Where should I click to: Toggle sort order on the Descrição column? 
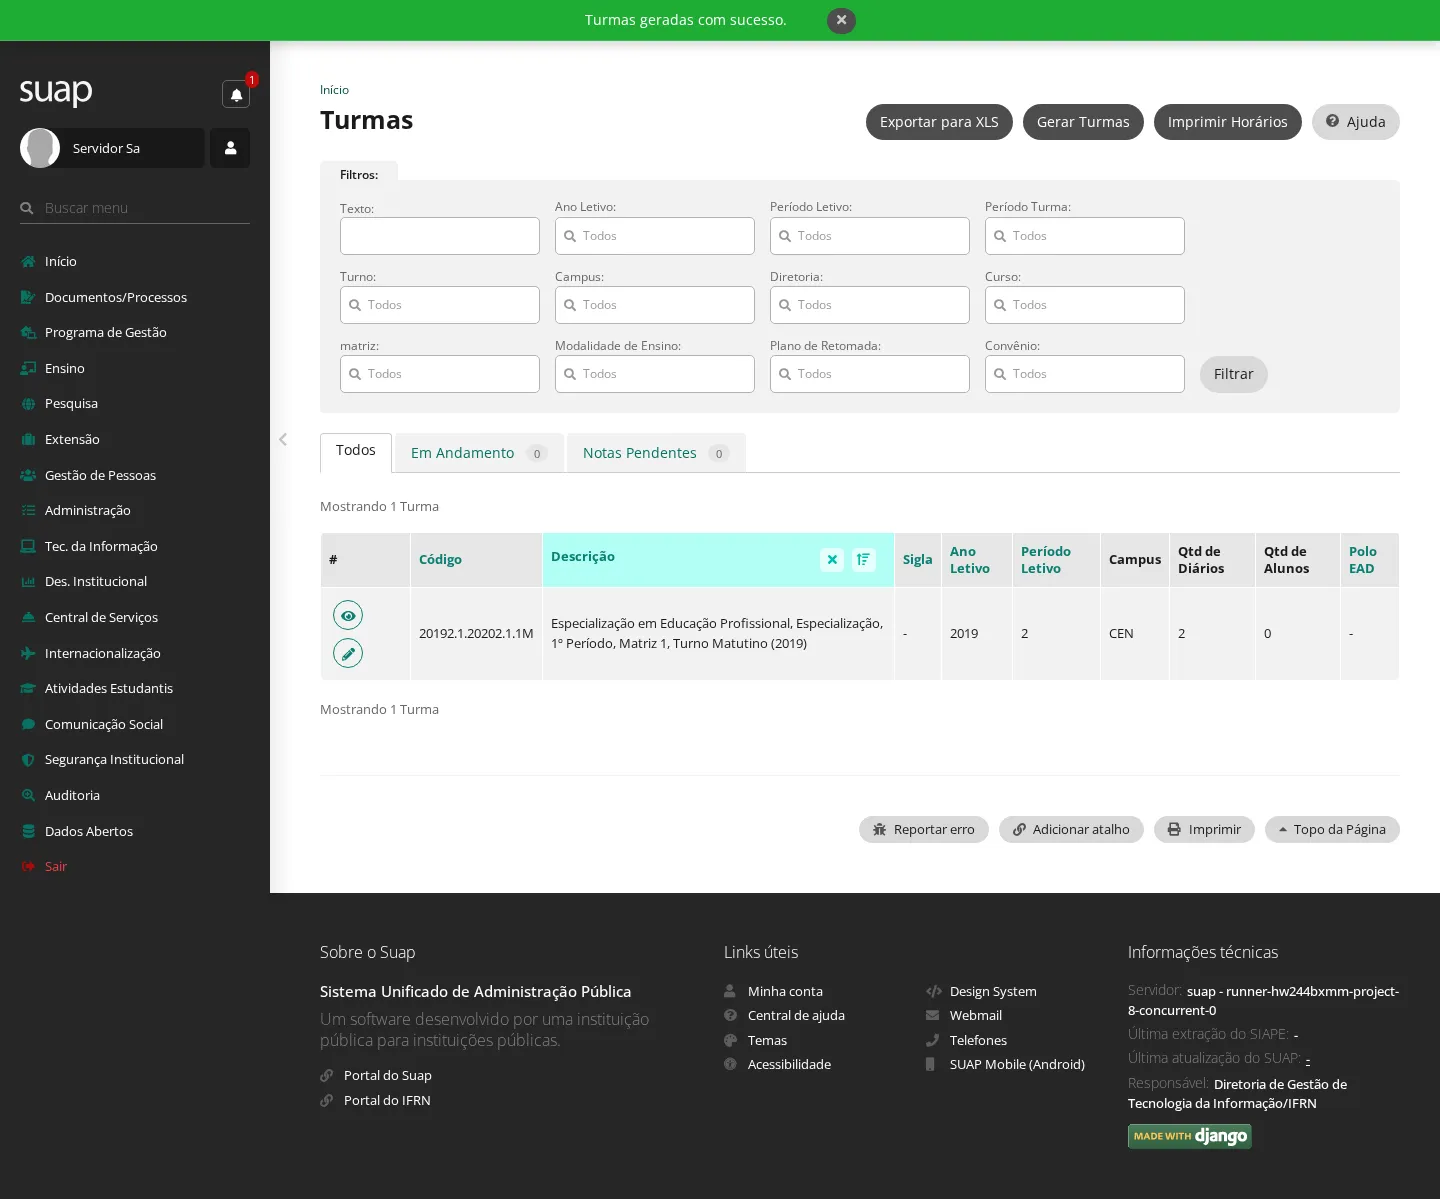(864, 560)
